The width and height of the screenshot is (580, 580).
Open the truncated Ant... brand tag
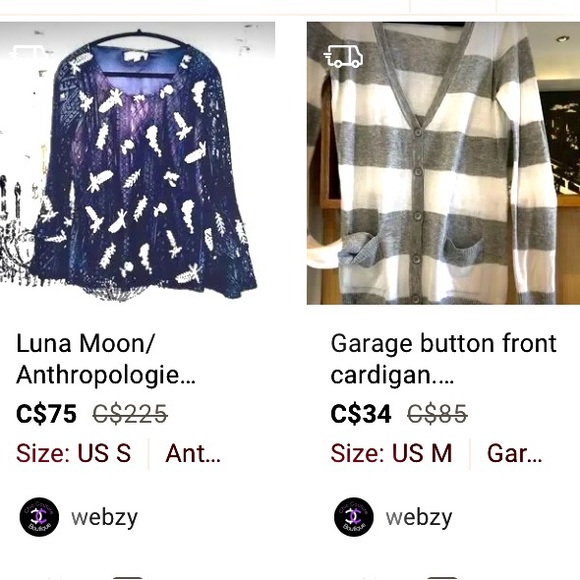193,453
